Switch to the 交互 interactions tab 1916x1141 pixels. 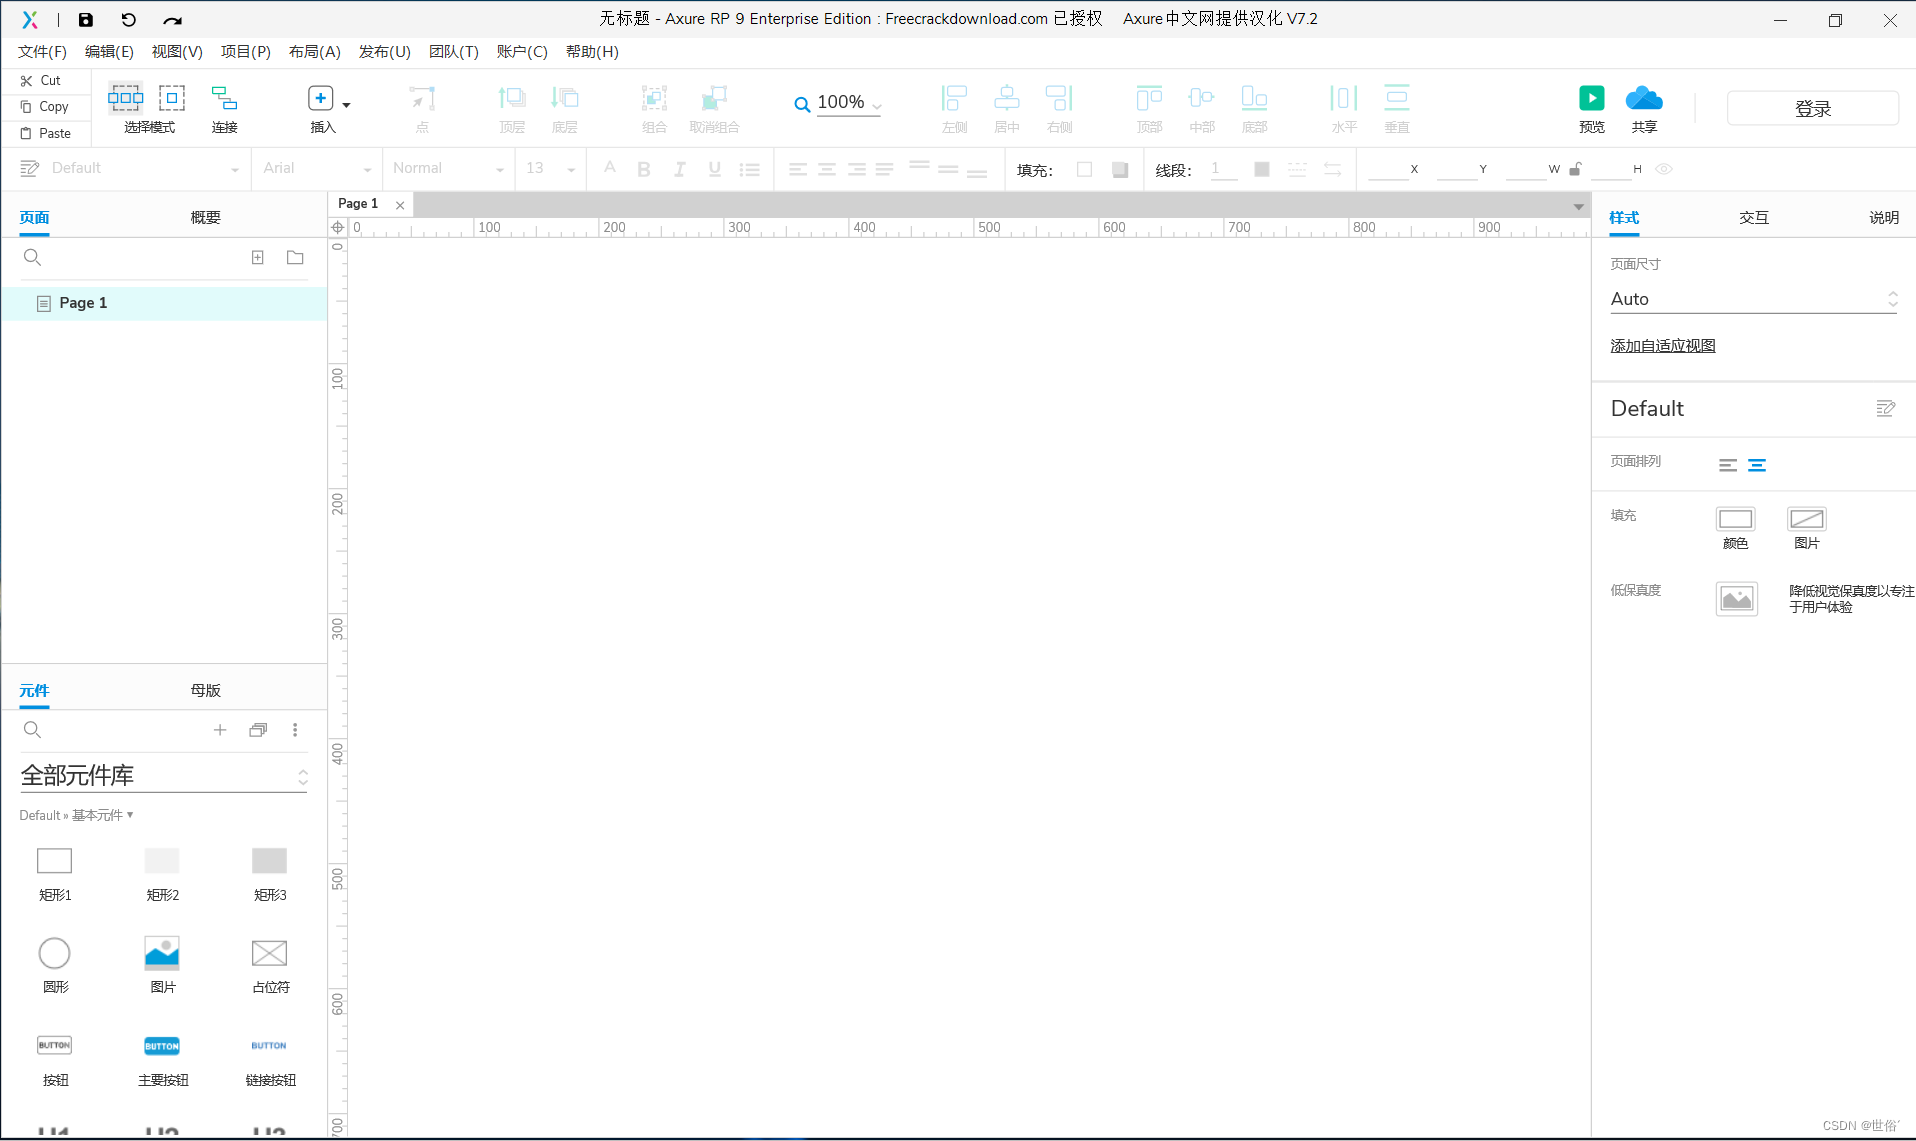pos(1754,217)
